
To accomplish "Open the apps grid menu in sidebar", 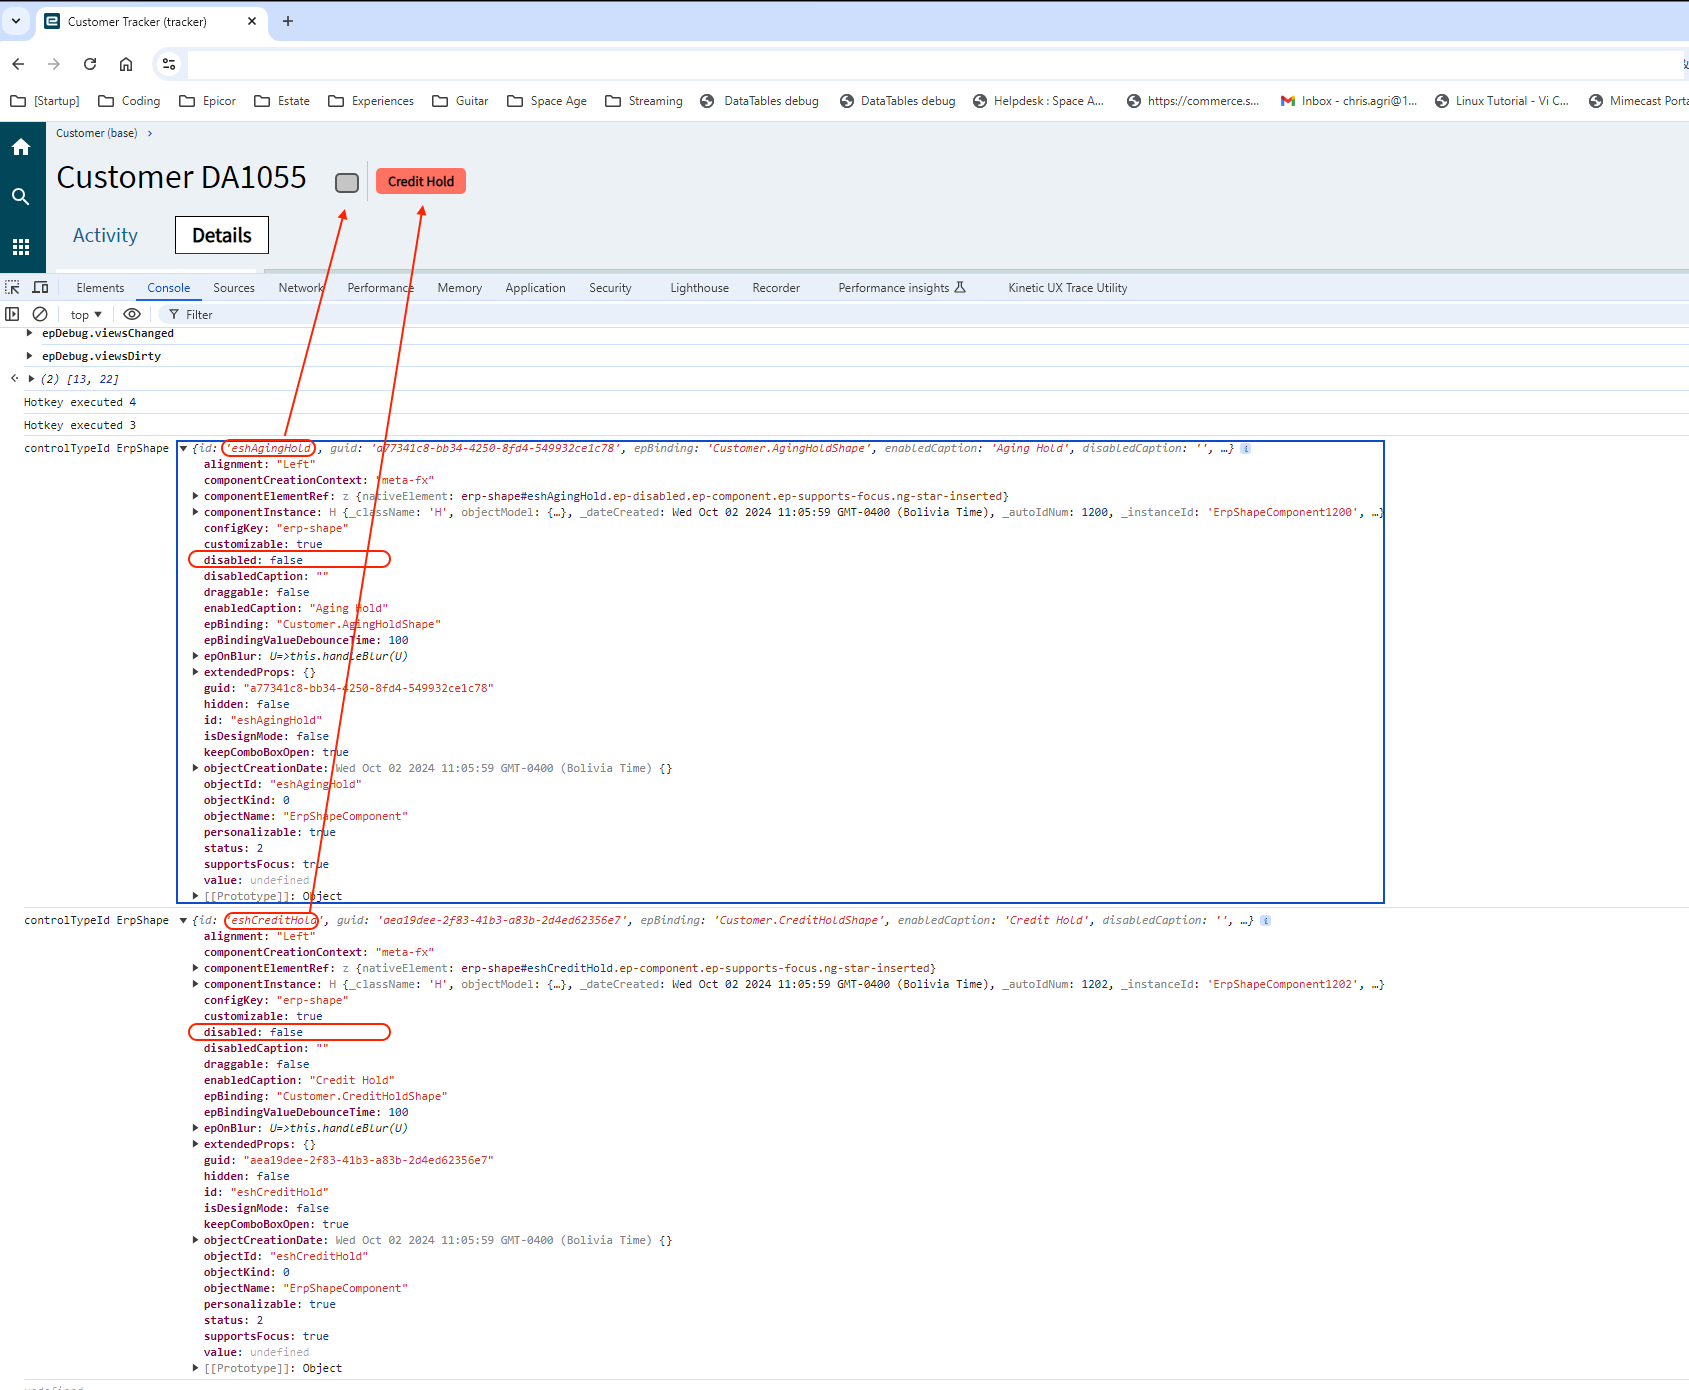I will pos(21,247).
